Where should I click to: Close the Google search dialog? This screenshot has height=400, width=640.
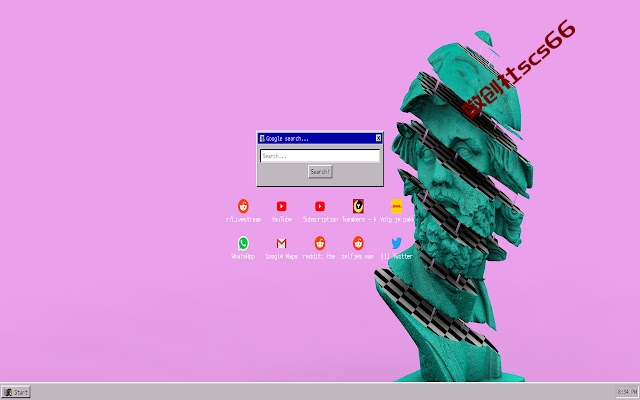[378, 138]
